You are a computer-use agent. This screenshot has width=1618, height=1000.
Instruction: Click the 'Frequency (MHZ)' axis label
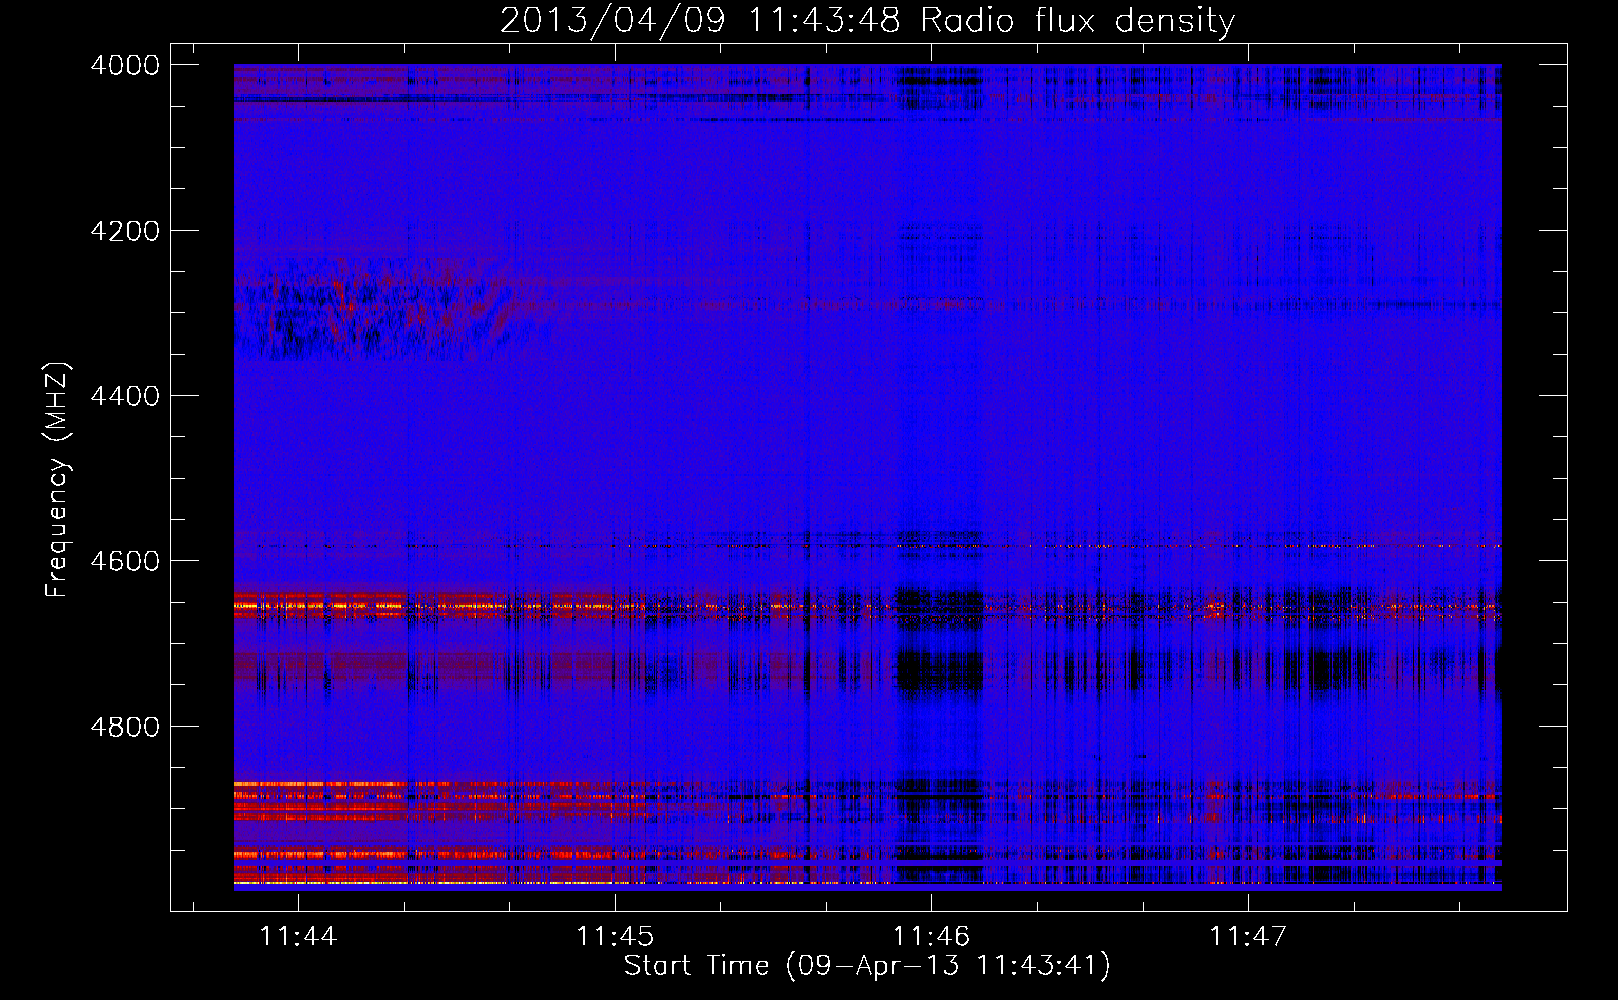(x=57, y=480)
